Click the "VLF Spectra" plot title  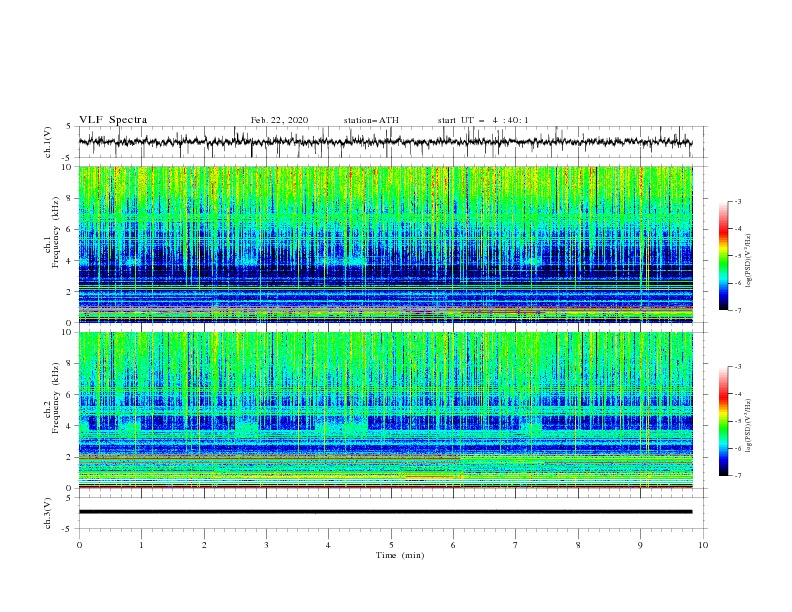pyautogui.click(x=113, y=120)
